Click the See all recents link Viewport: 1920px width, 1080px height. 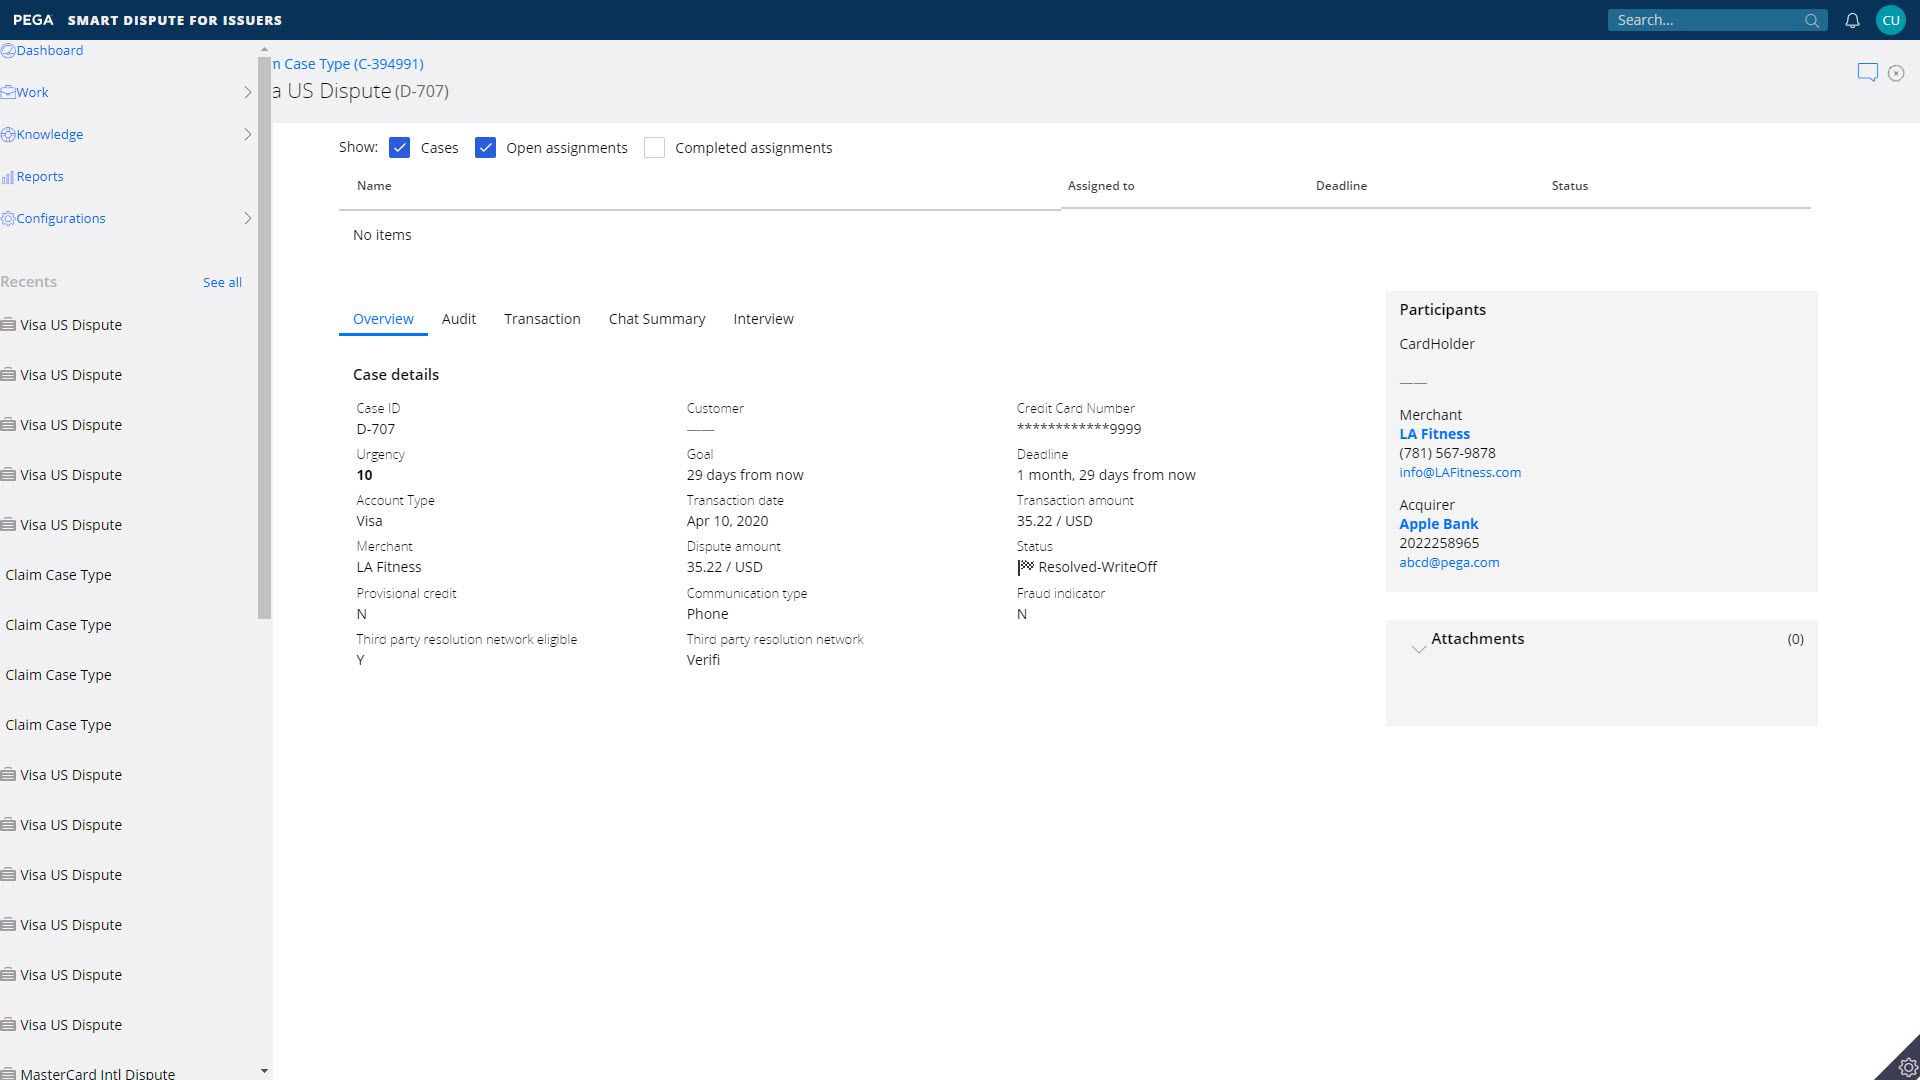pyautogui.click(x=222, y=283)
